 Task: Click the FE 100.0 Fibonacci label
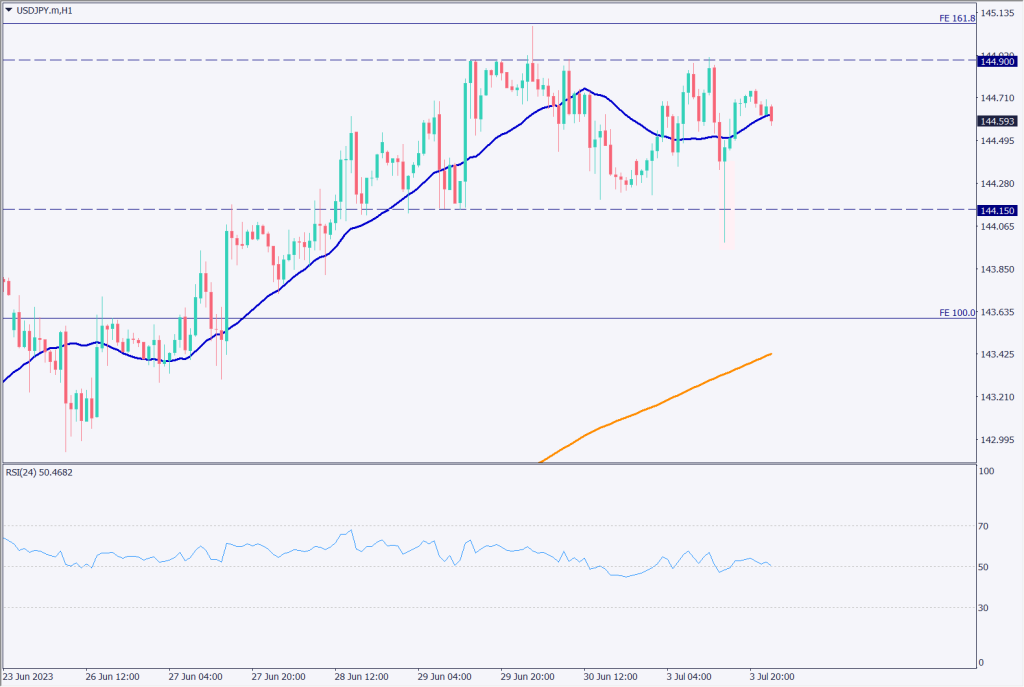tap(956, 313)
